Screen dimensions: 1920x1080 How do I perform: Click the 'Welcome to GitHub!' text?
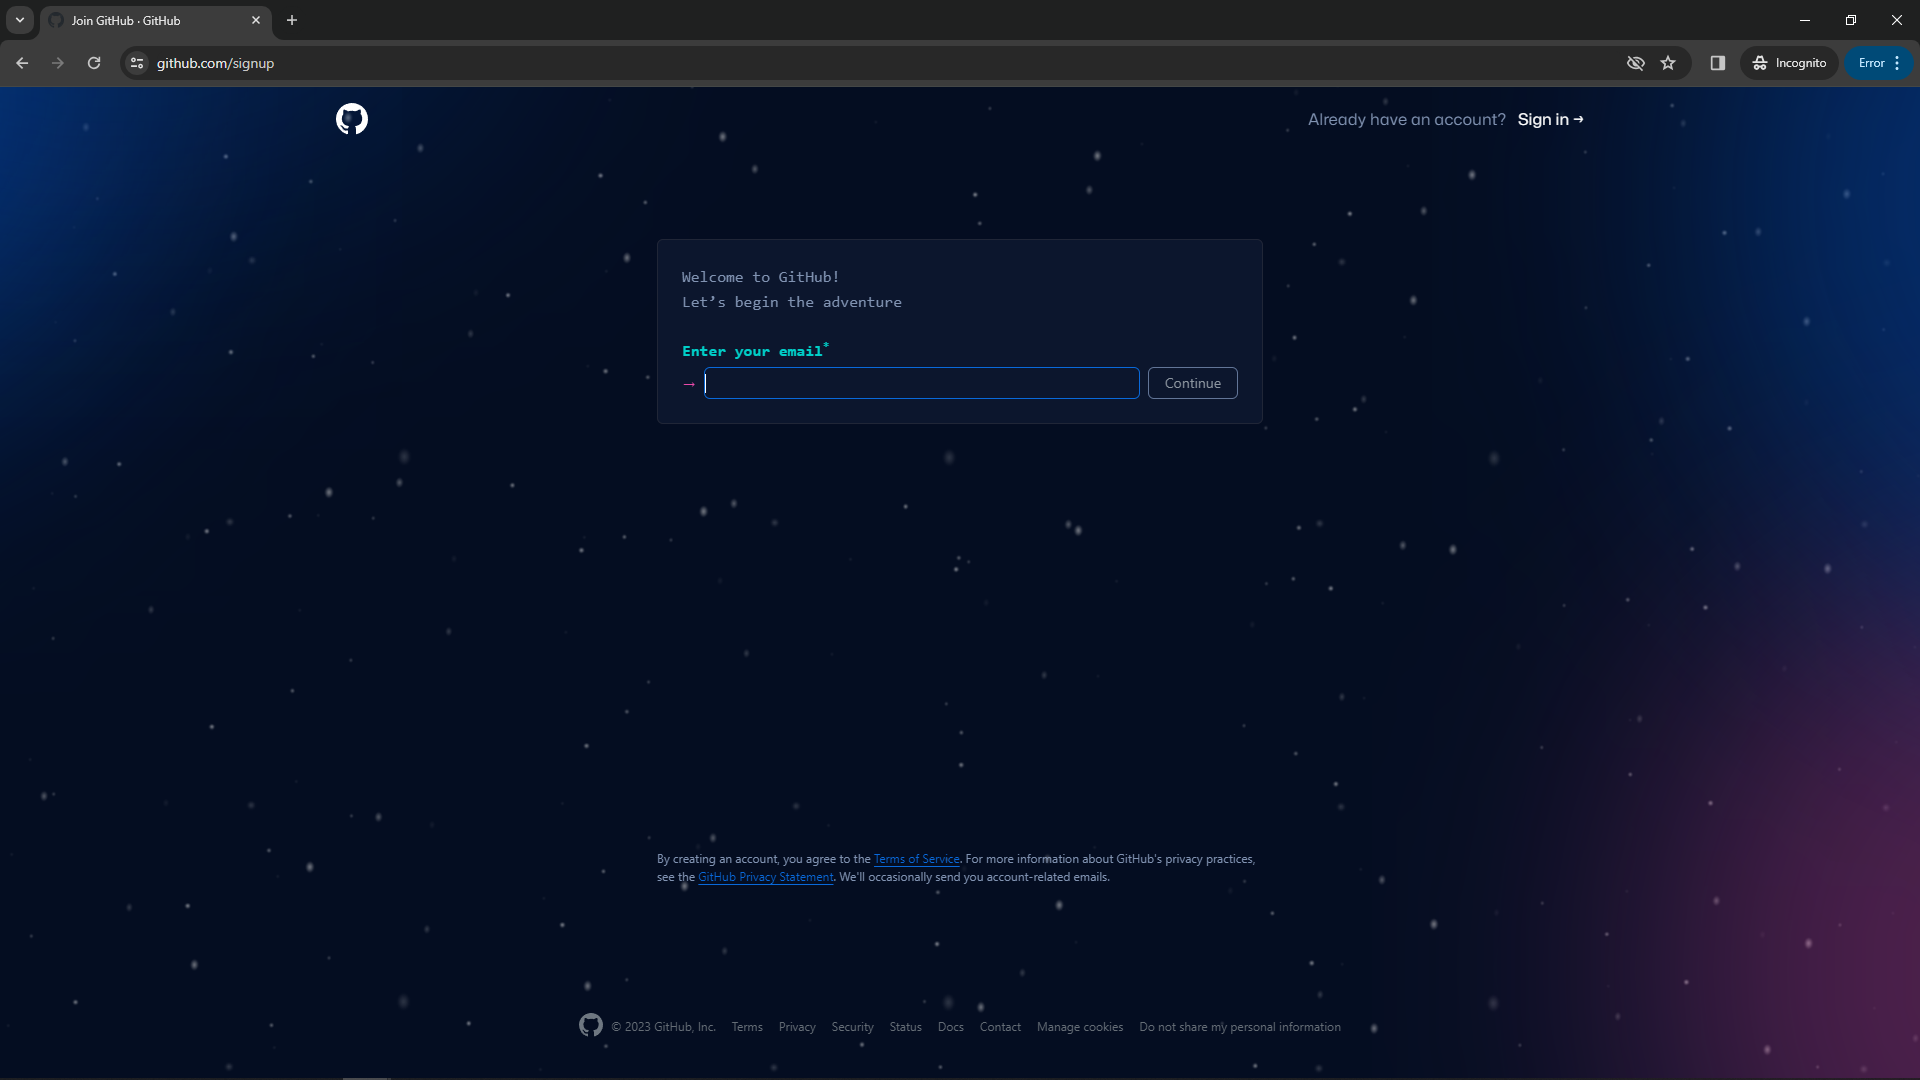(x=760, y=277)
